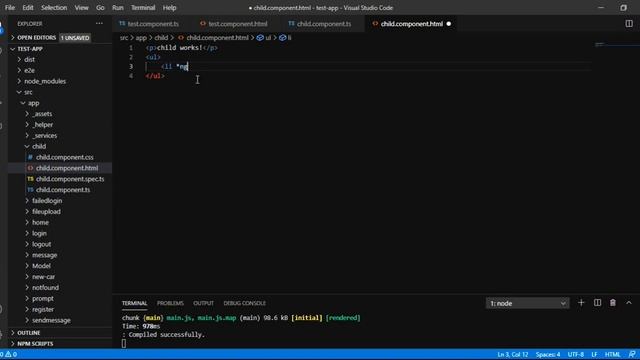Switch to test.component.html tab
640x360 pixels.
coord(238,24)
